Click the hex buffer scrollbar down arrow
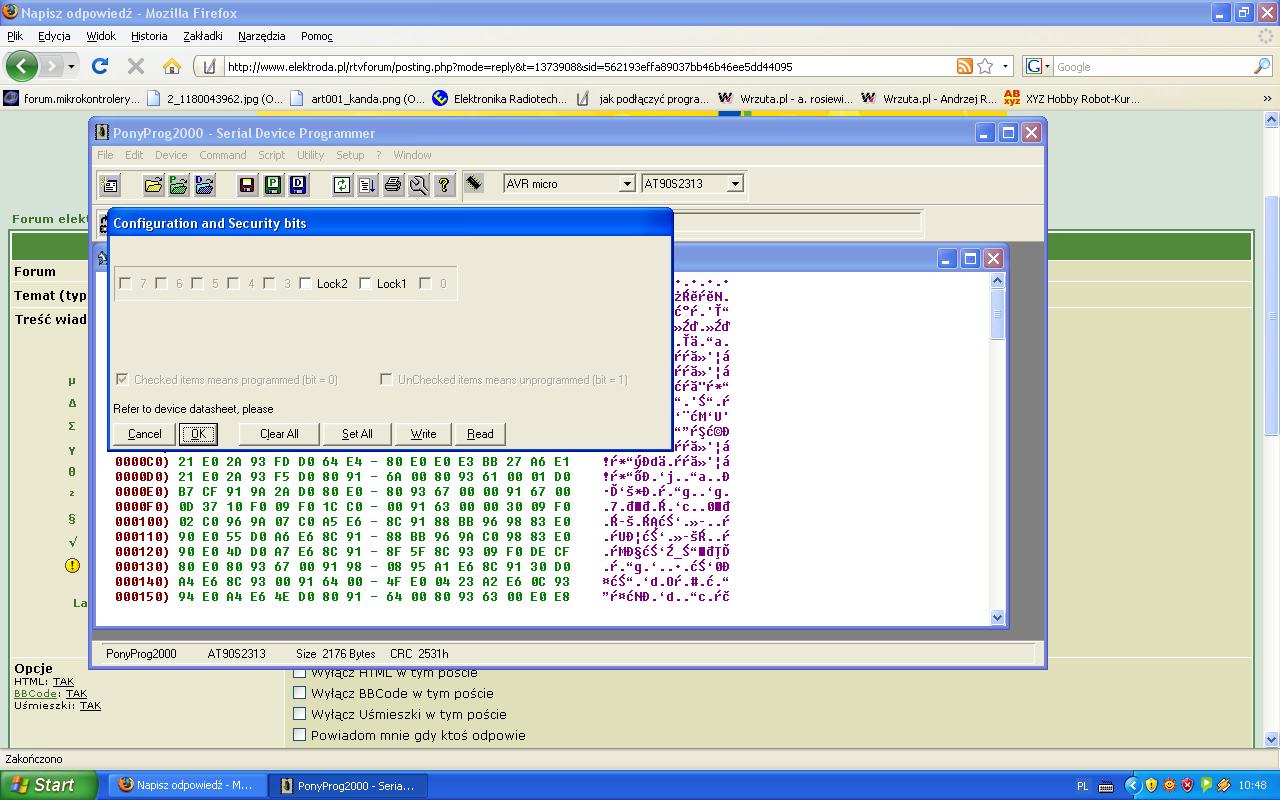Viewport: 1280px width, 800px height. pyautogui.click(x=996, y=617)
